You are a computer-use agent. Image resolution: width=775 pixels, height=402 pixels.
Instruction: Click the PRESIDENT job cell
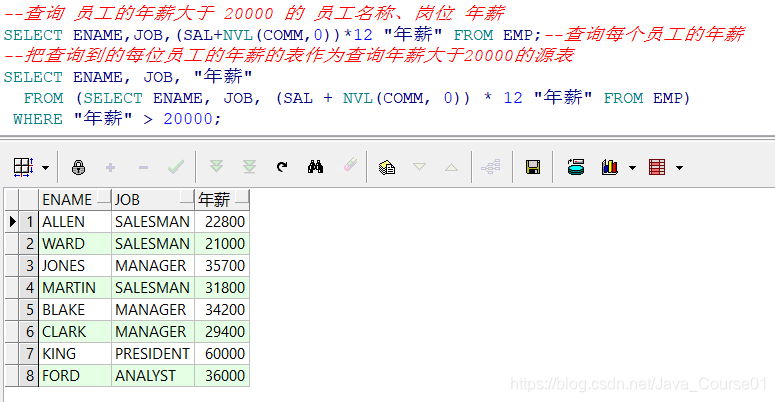(153, 354)
